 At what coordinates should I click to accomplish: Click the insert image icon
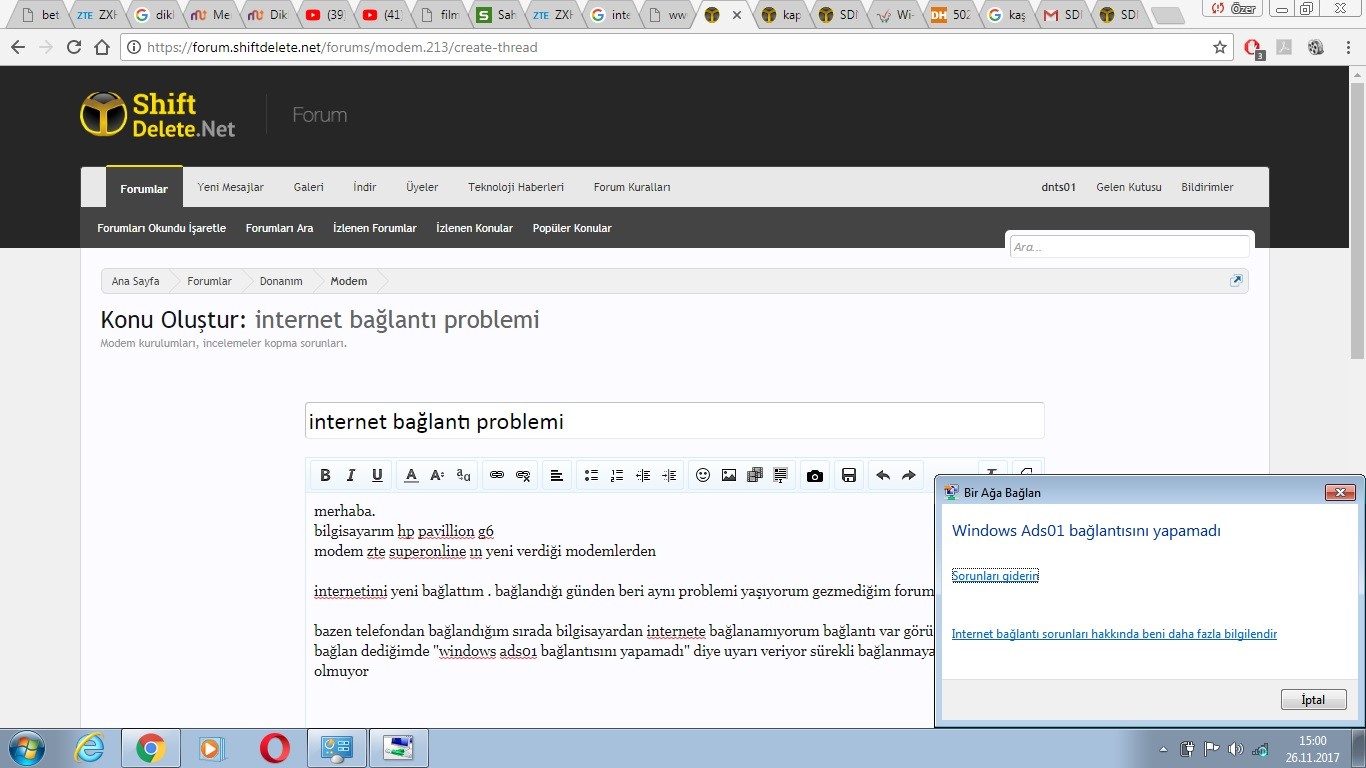(x=729, y=476)
